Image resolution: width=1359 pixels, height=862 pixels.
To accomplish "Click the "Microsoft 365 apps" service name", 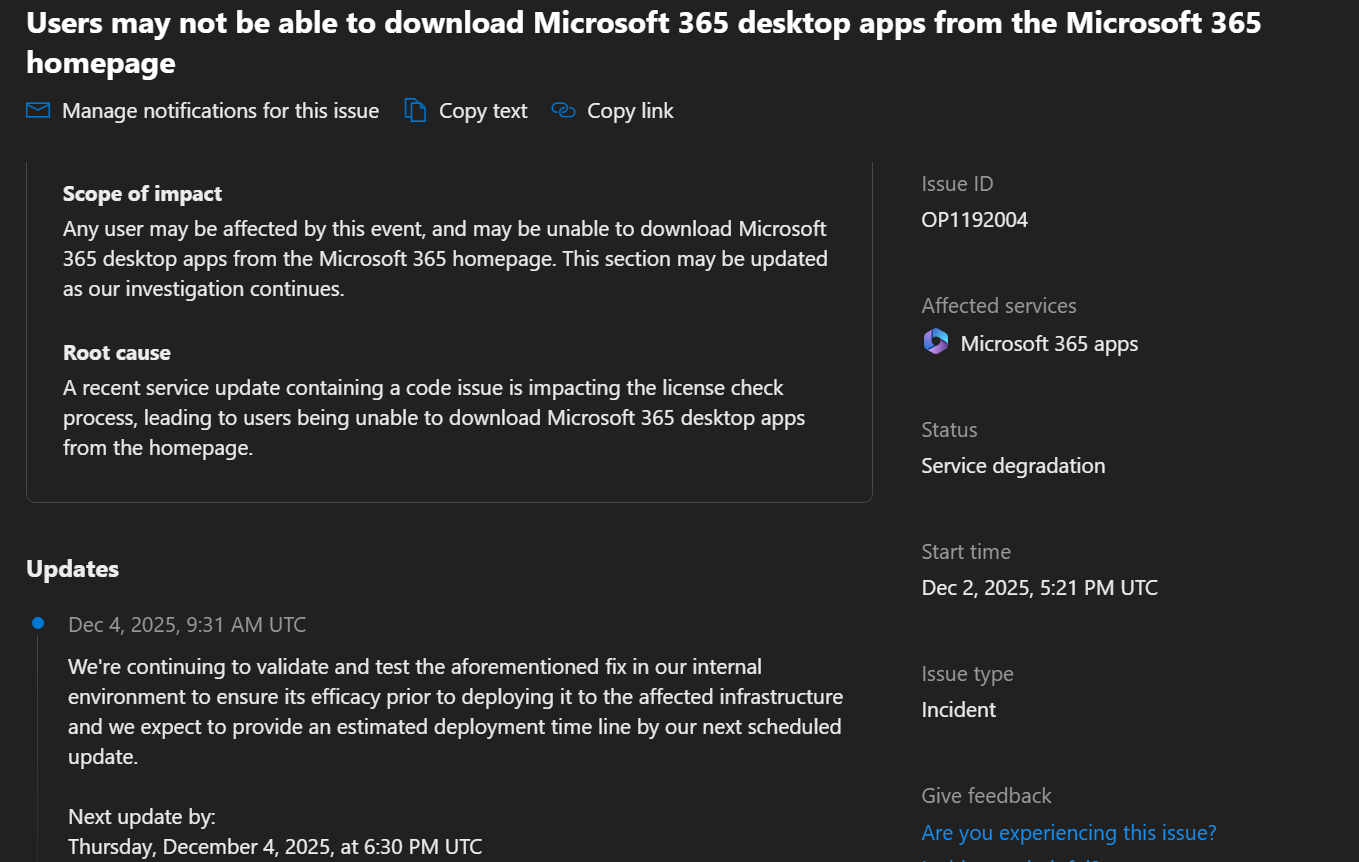I will click(x=1049, y=344).
